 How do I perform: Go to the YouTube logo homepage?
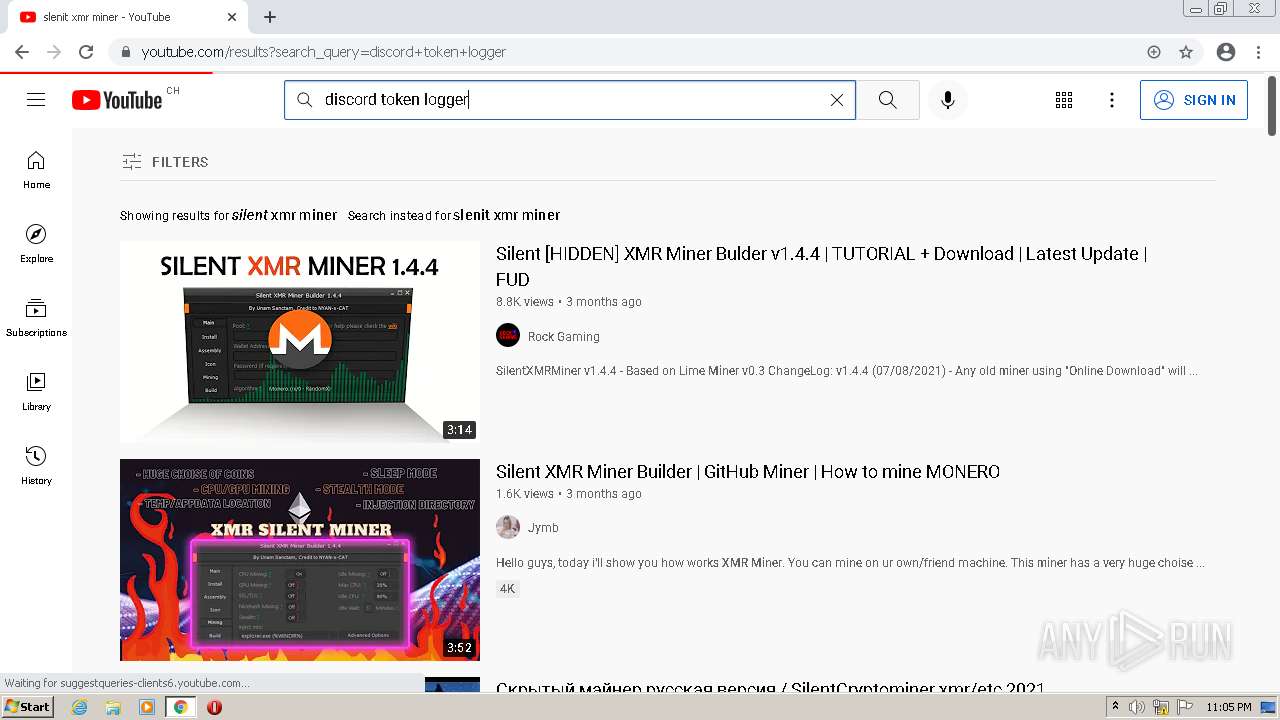(x=116, y=100)
